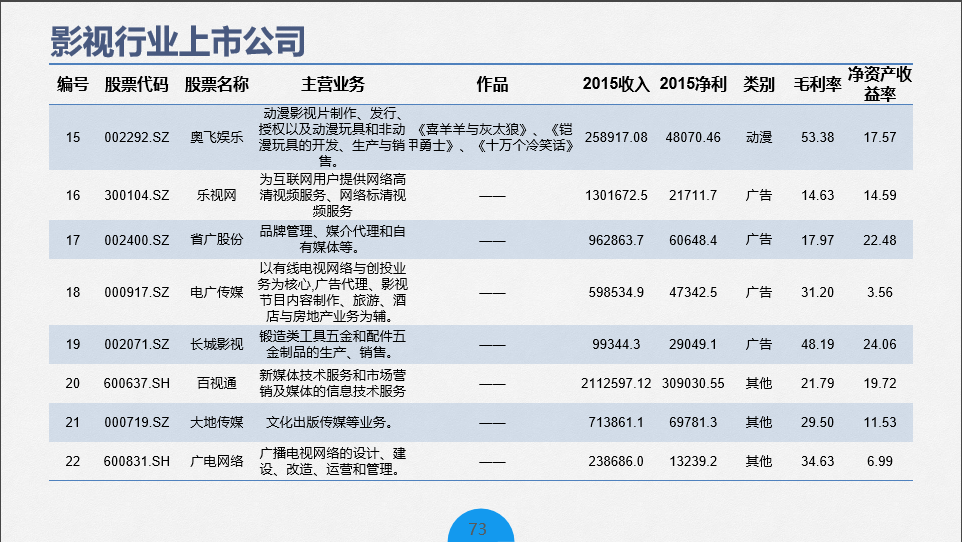The image size is (962, 542).
Task: Click revenue value 2112597.12
Action: point(616,383)
